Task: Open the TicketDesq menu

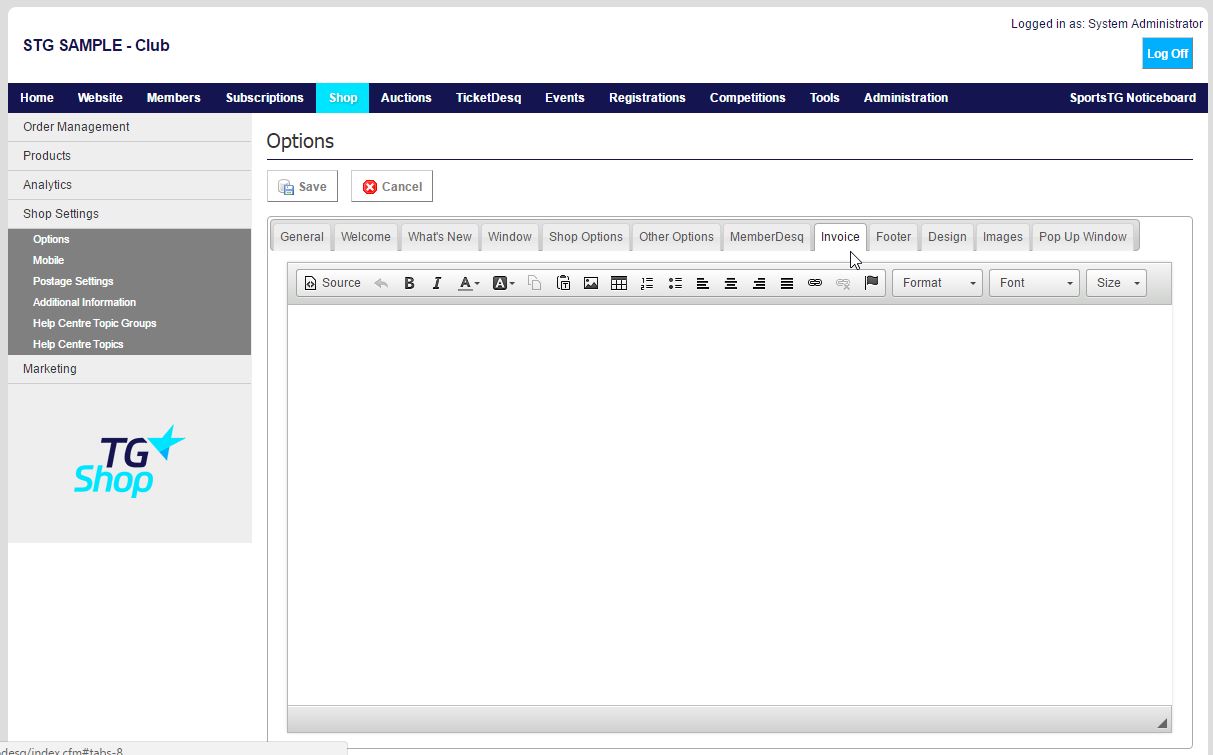Action: click(489, 98)
